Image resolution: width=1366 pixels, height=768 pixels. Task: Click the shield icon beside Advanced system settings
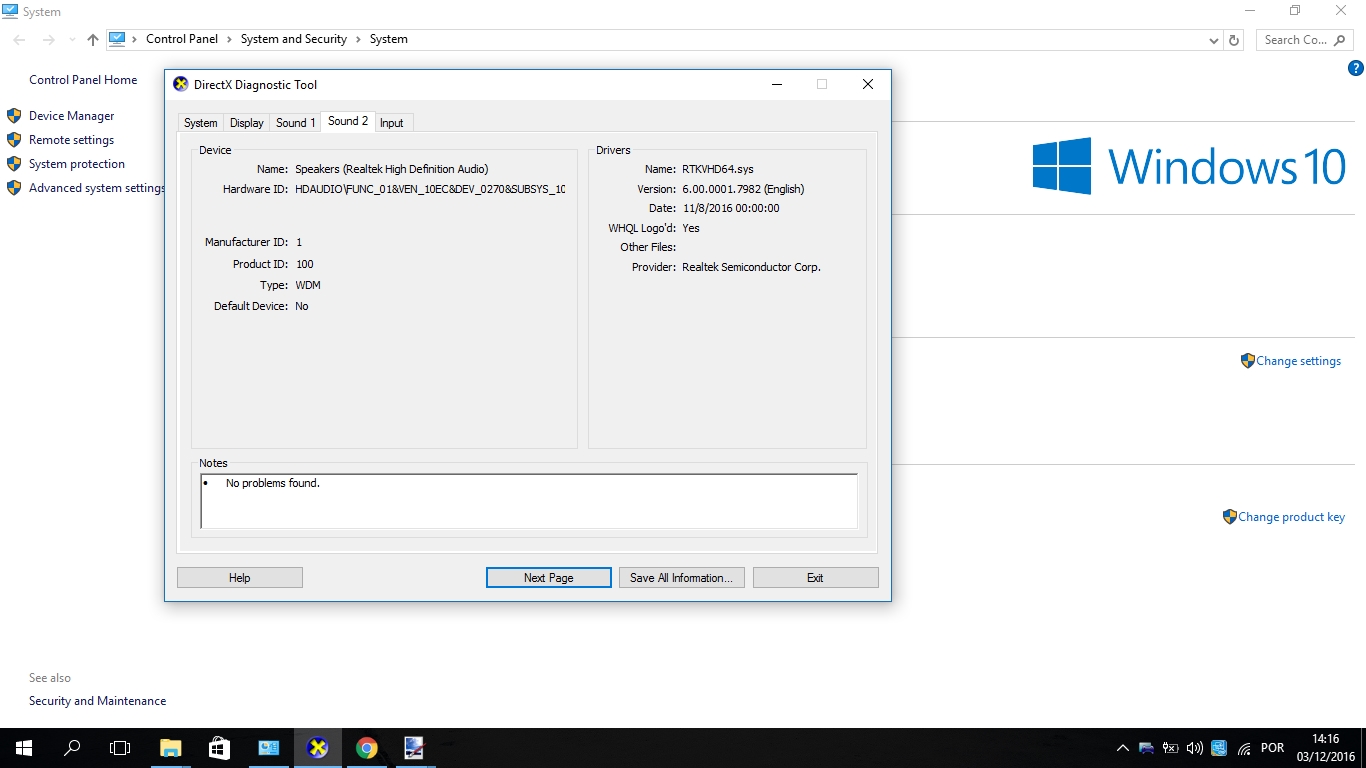[14, 188]
